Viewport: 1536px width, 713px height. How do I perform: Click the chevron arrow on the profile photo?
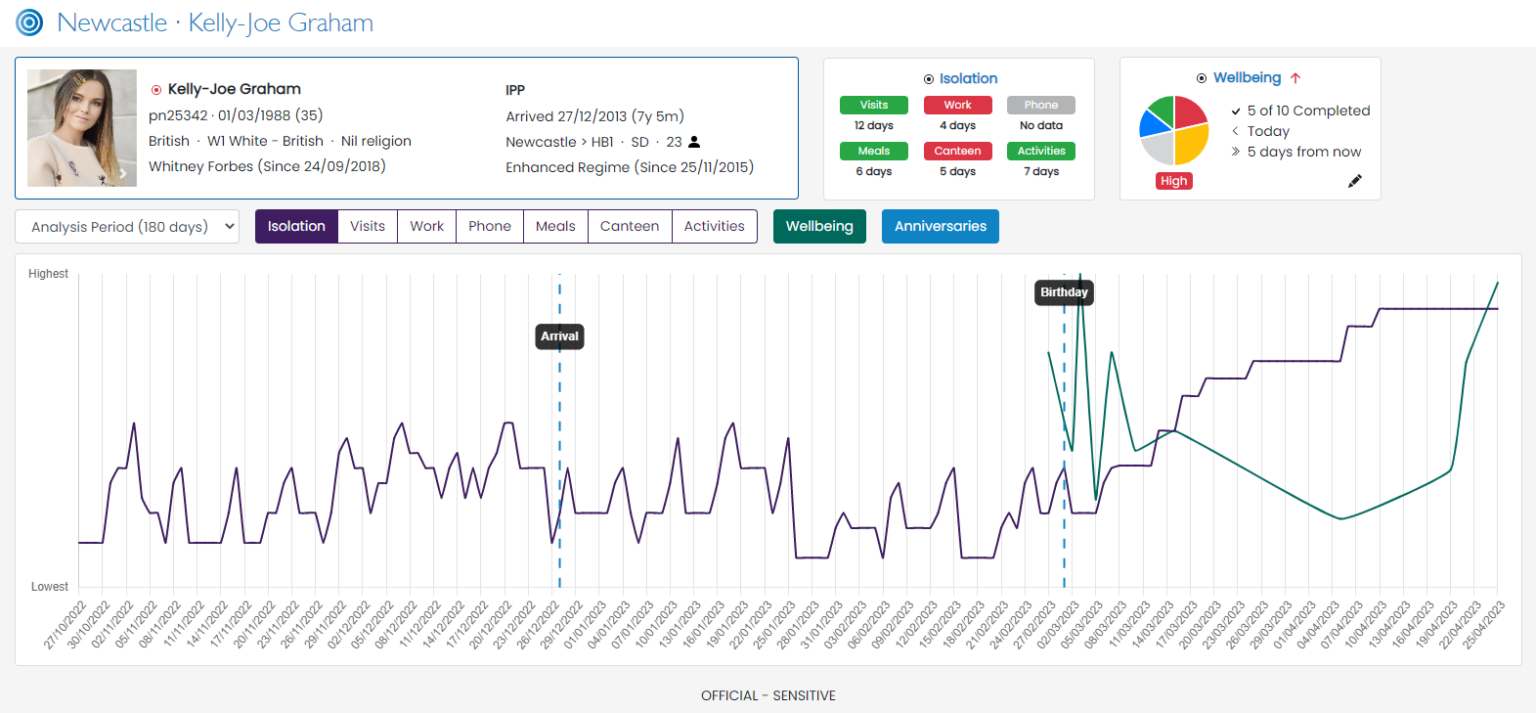click(123, 174)
